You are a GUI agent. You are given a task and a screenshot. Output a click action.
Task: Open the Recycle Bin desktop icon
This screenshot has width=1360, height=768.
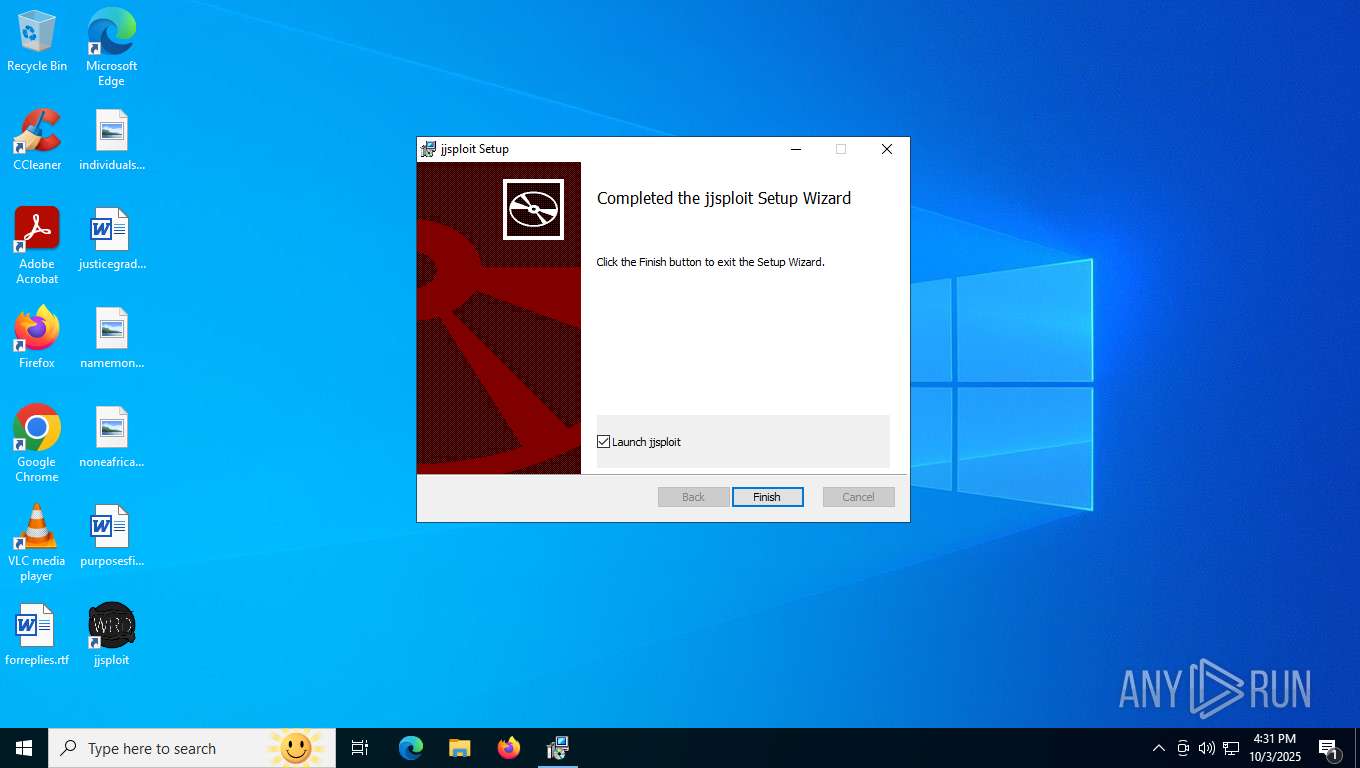(37, 41)
